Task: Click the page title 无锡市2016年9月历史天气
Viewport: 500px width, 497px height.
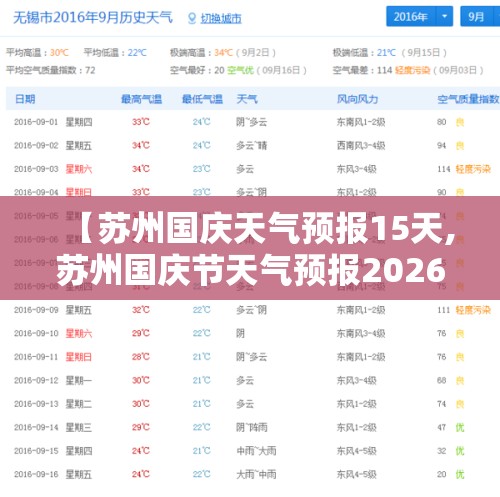Action: [x=93, y=18]
